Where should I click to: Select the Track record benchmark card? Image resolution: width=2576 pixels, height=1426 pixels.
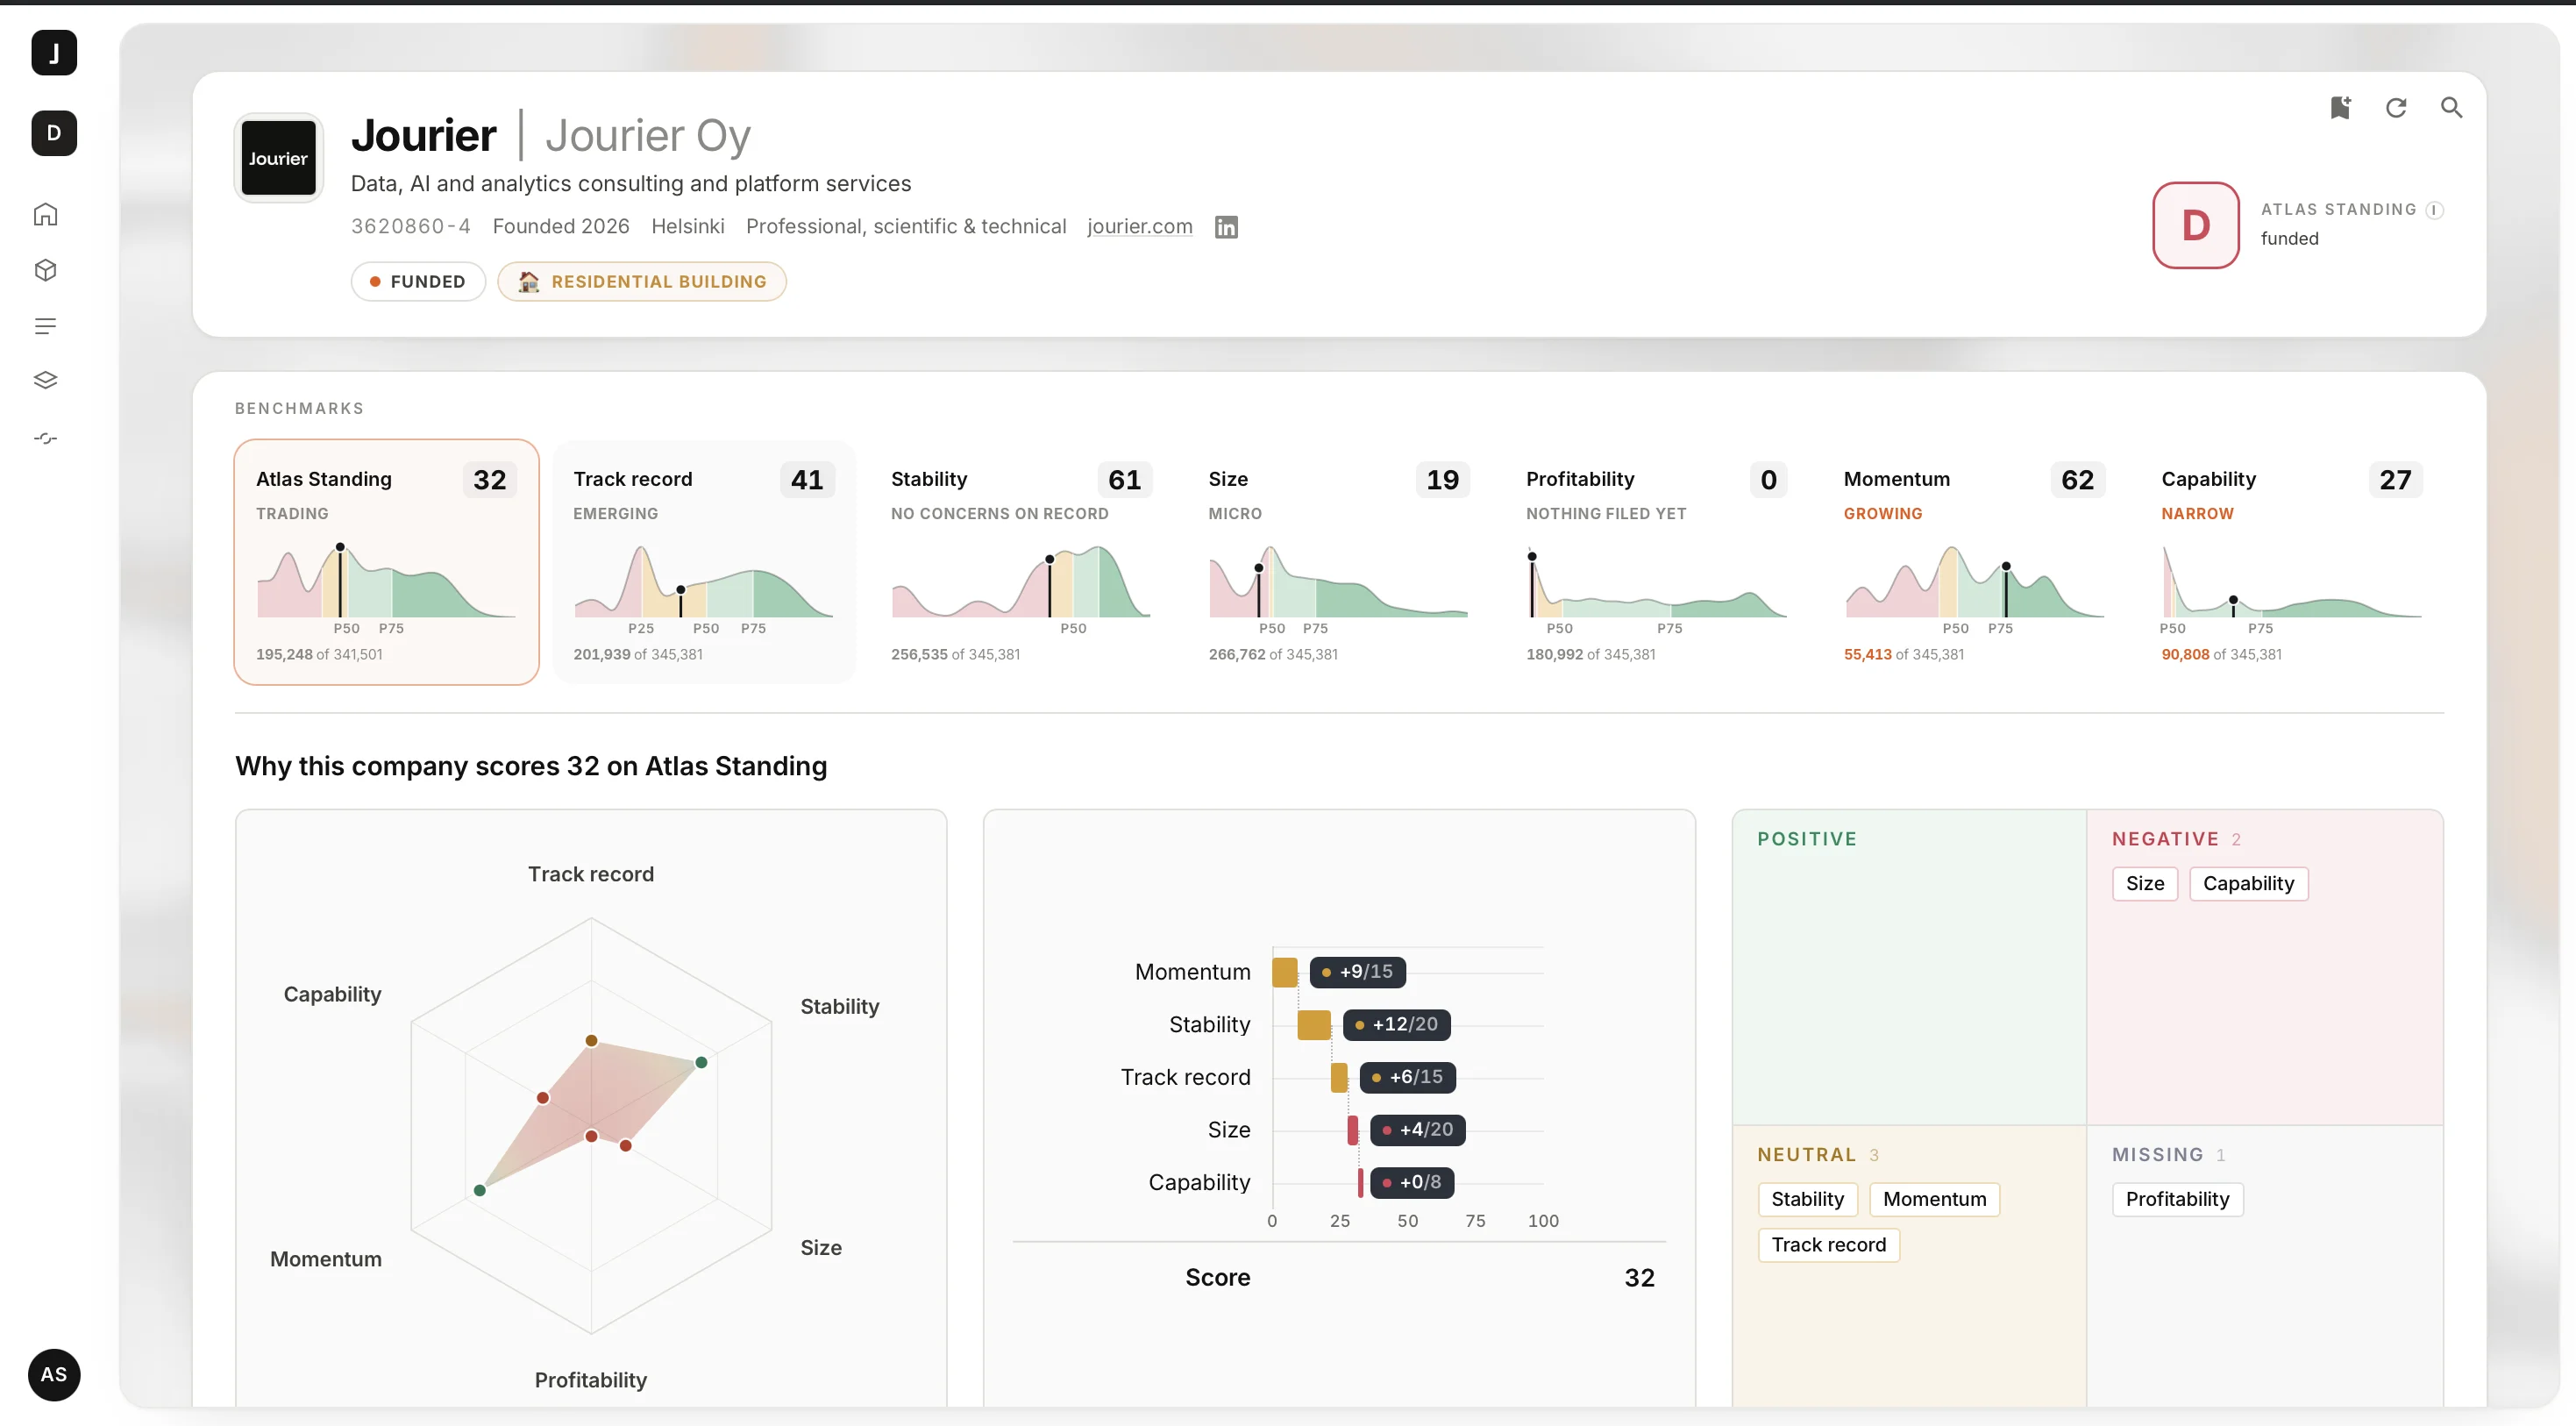pos(704,562)
